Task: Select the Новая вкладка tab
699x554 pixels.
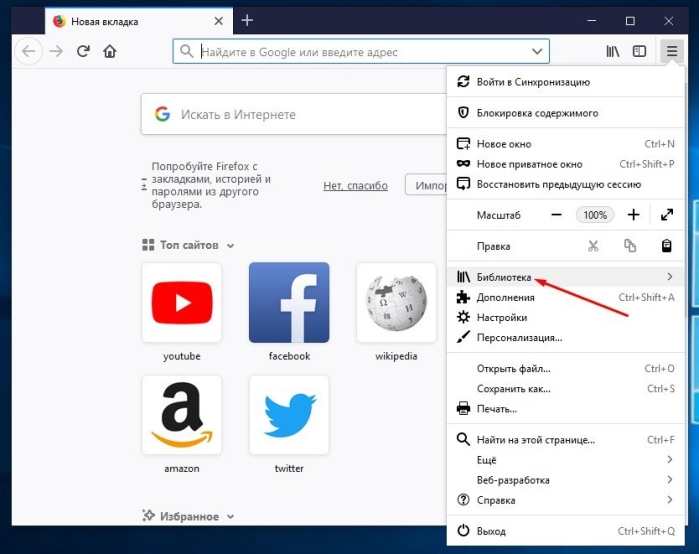Action: 139,21
